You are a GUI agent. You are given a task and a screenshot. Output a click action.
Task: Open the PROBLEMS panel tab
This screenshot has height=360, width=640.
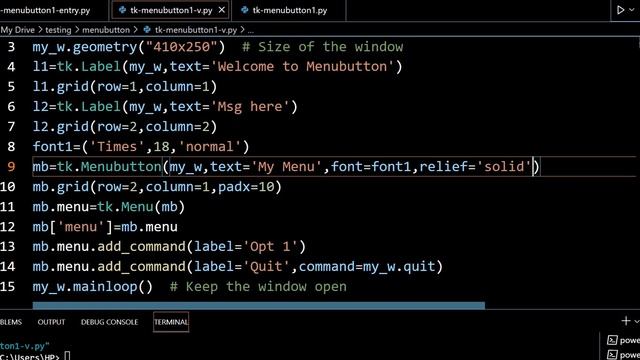[x=11, y=322]
